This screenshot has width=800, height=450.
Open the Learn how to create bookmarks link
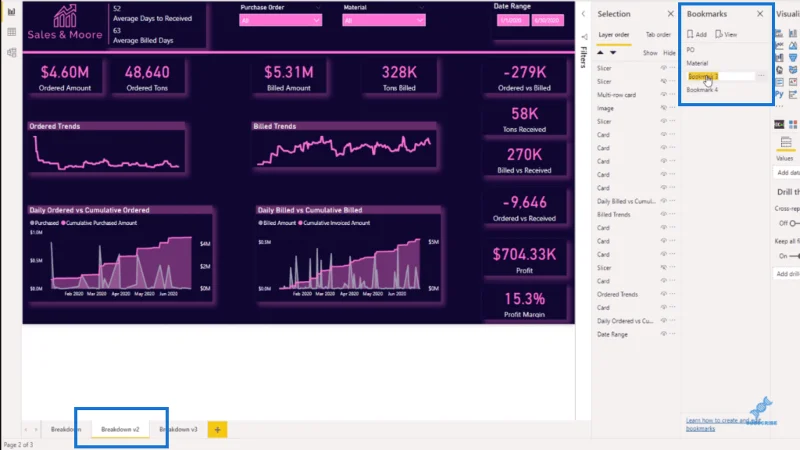(x=717, y=424)
